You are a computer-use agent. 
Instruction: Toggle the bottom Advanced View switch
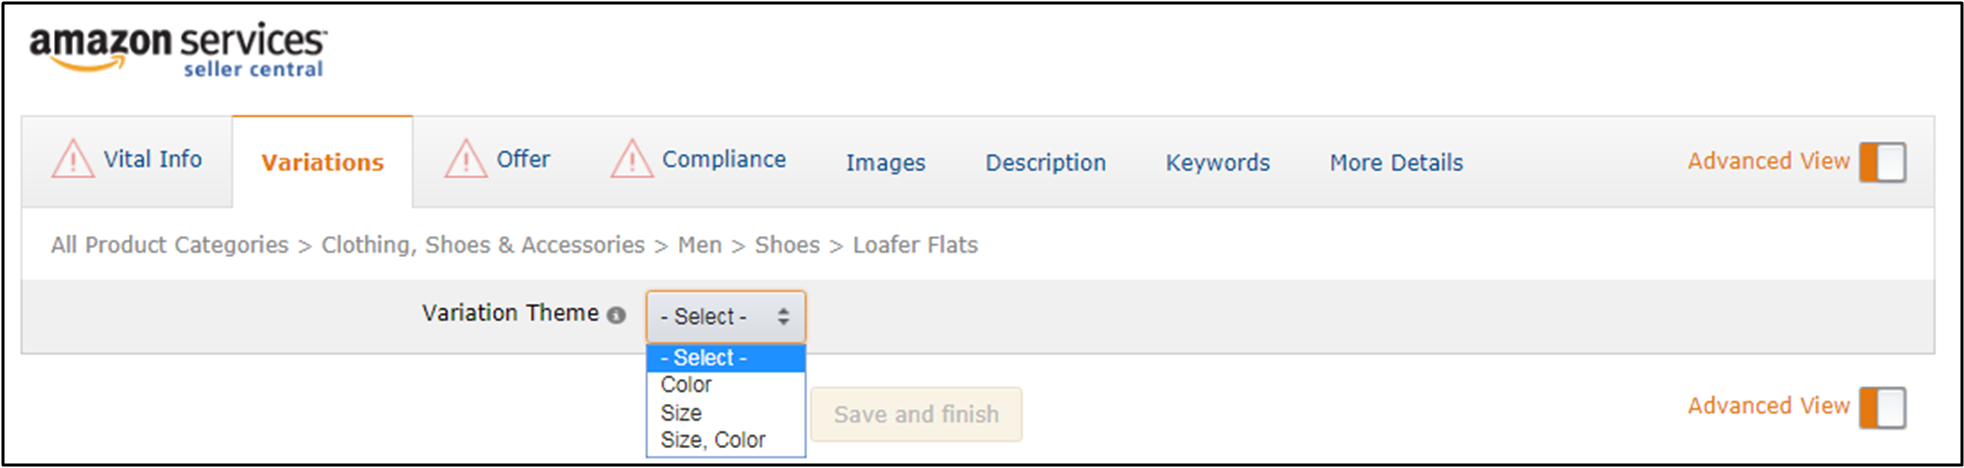click(x=1882, y=408)
